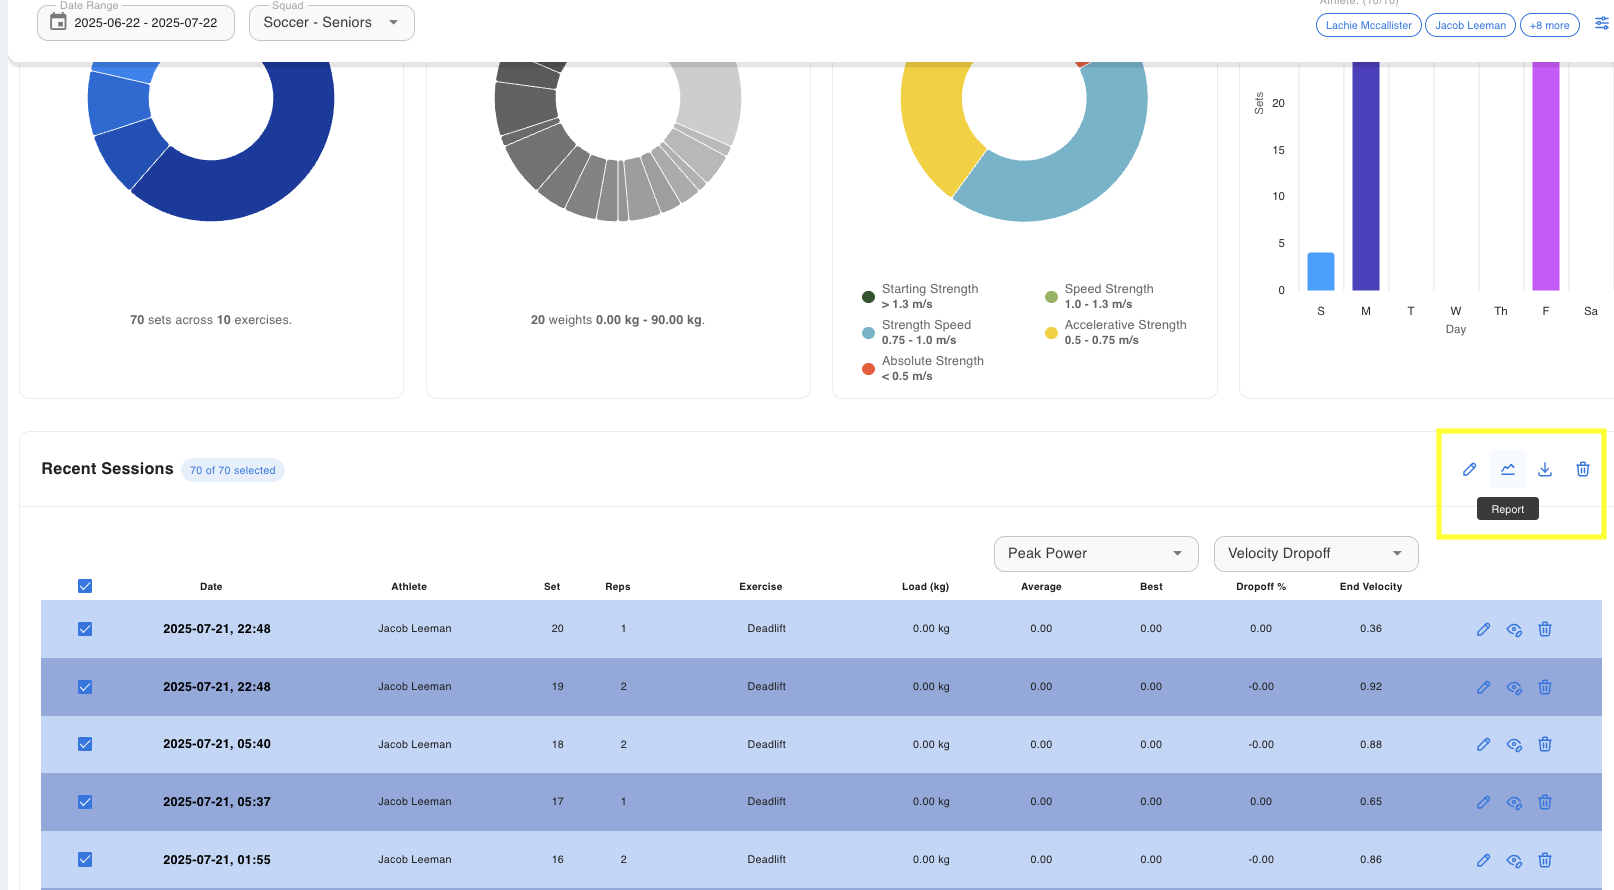1614x890 pixels.
Task: Click the Set column header
Action: [552, 587]
